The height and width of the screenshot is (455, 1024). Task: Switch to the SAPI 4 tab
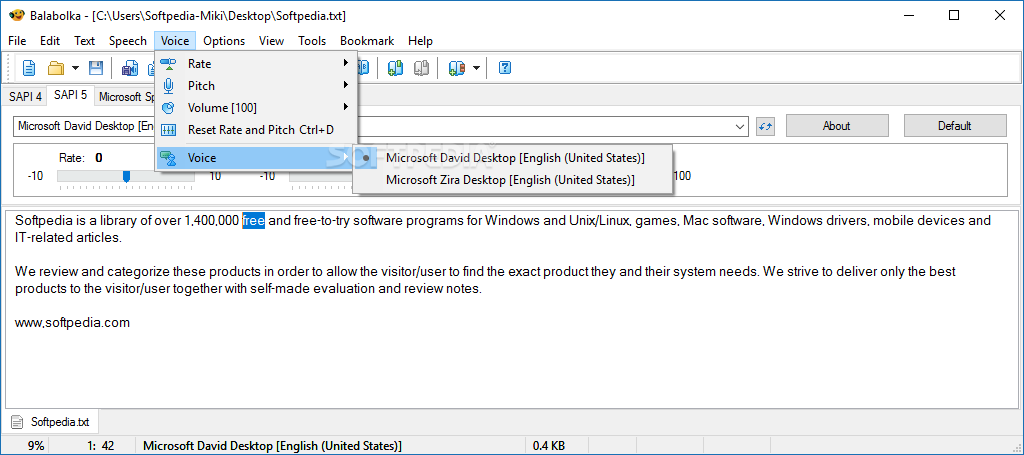[x=25, y=97]
